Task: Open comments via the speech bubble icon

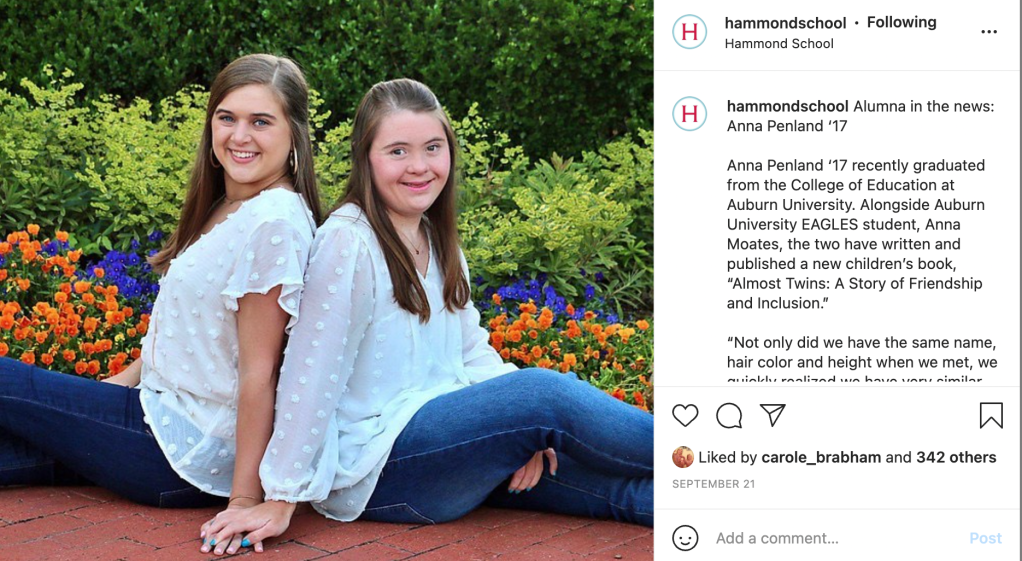Action: coord(729,415)
